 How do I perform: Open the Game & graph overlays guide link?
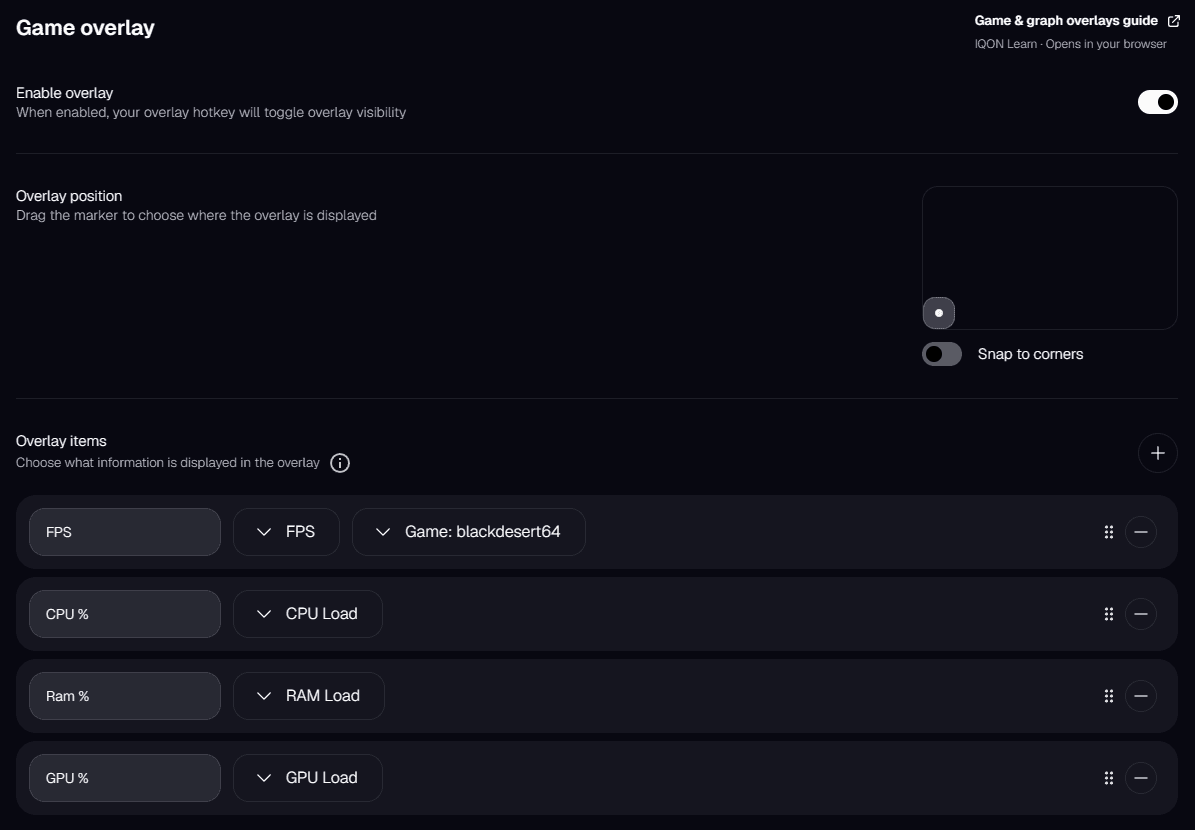1065,21
